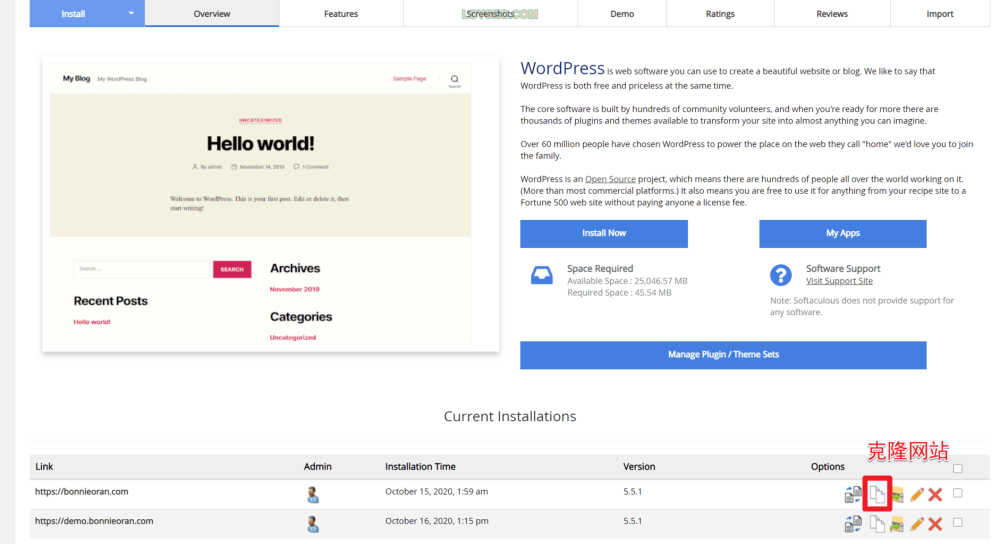Click the Current Installations heading
Screen dimensions: 1000x544
(510, 416)
